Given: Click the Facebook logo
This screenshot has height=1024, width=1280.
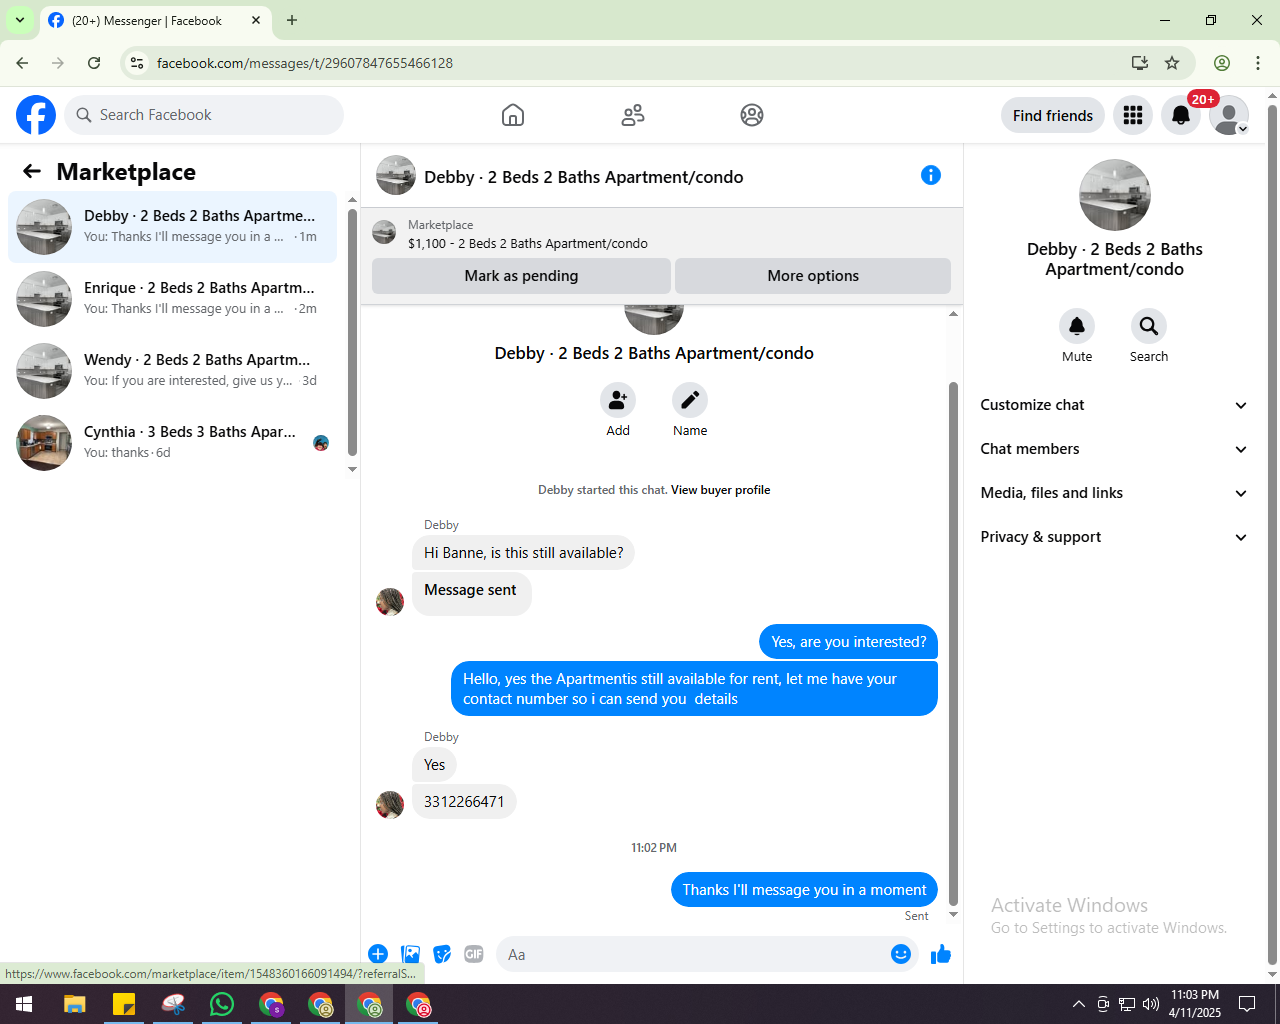Looking at the screenshot, I should pos(36,115).
